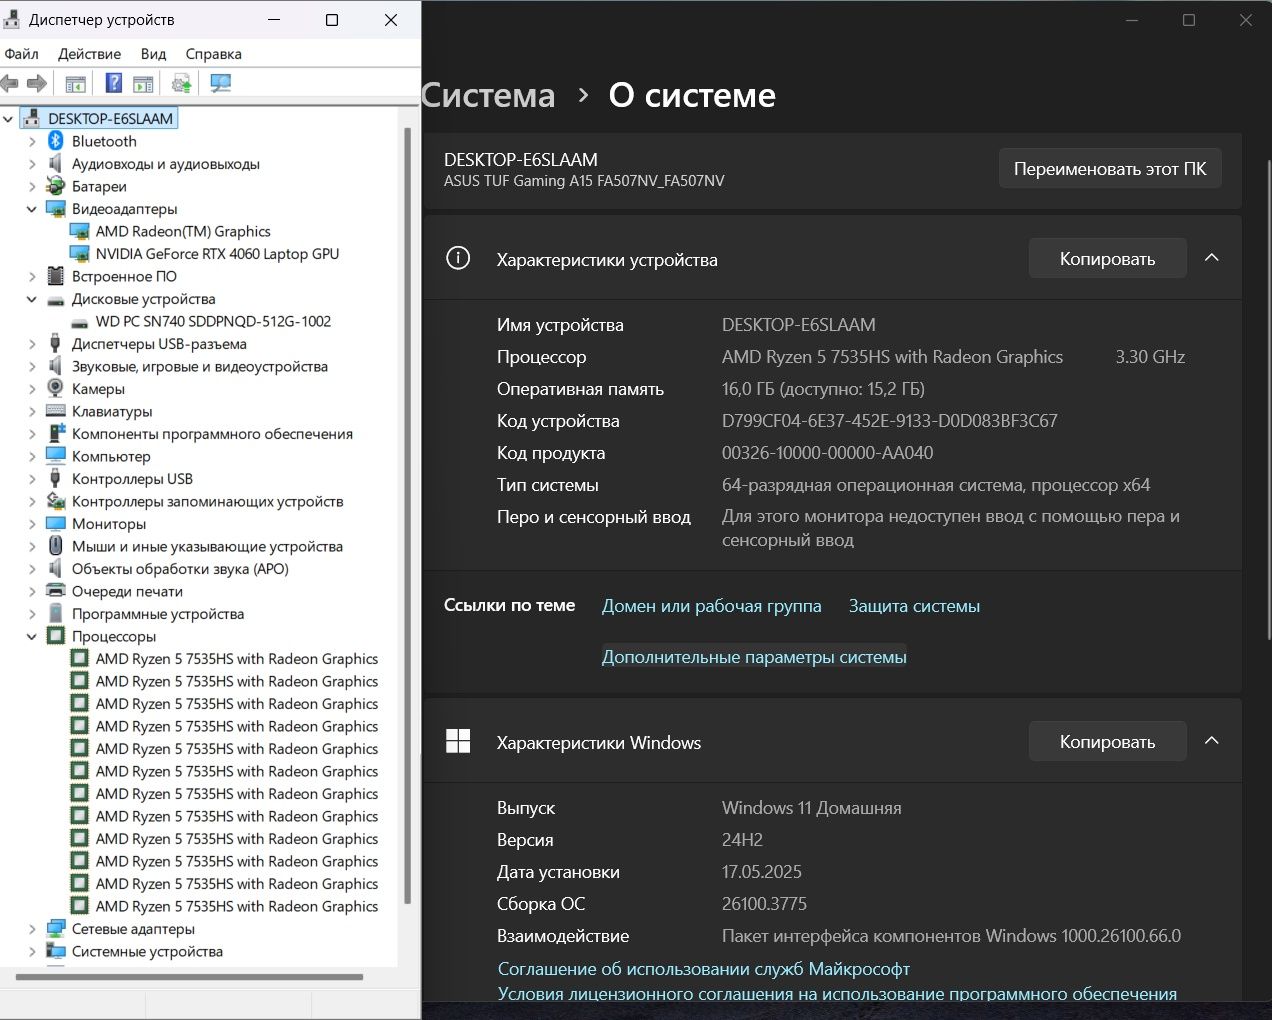Screen dimensions: 1272x1020
Task: Maximize the Device Manager window
Action: 332,20
